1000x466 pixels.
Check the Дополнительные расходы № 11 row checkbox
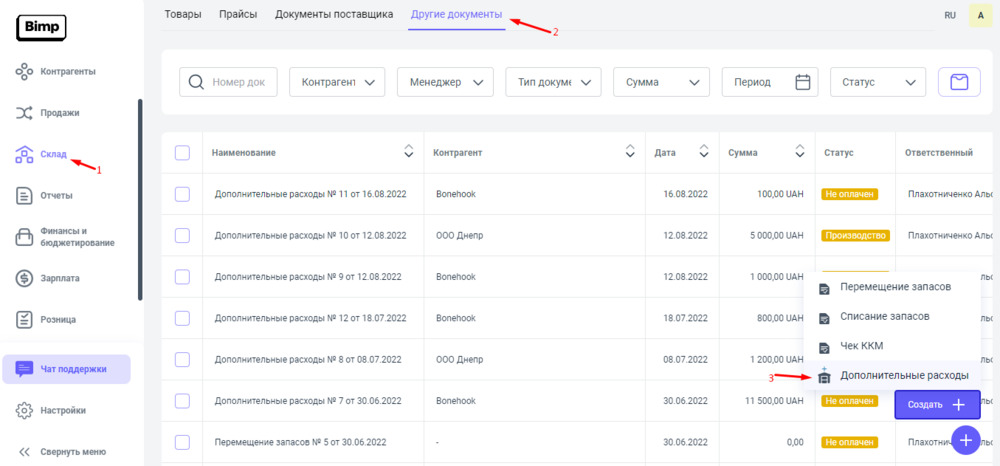click(182, 194)
